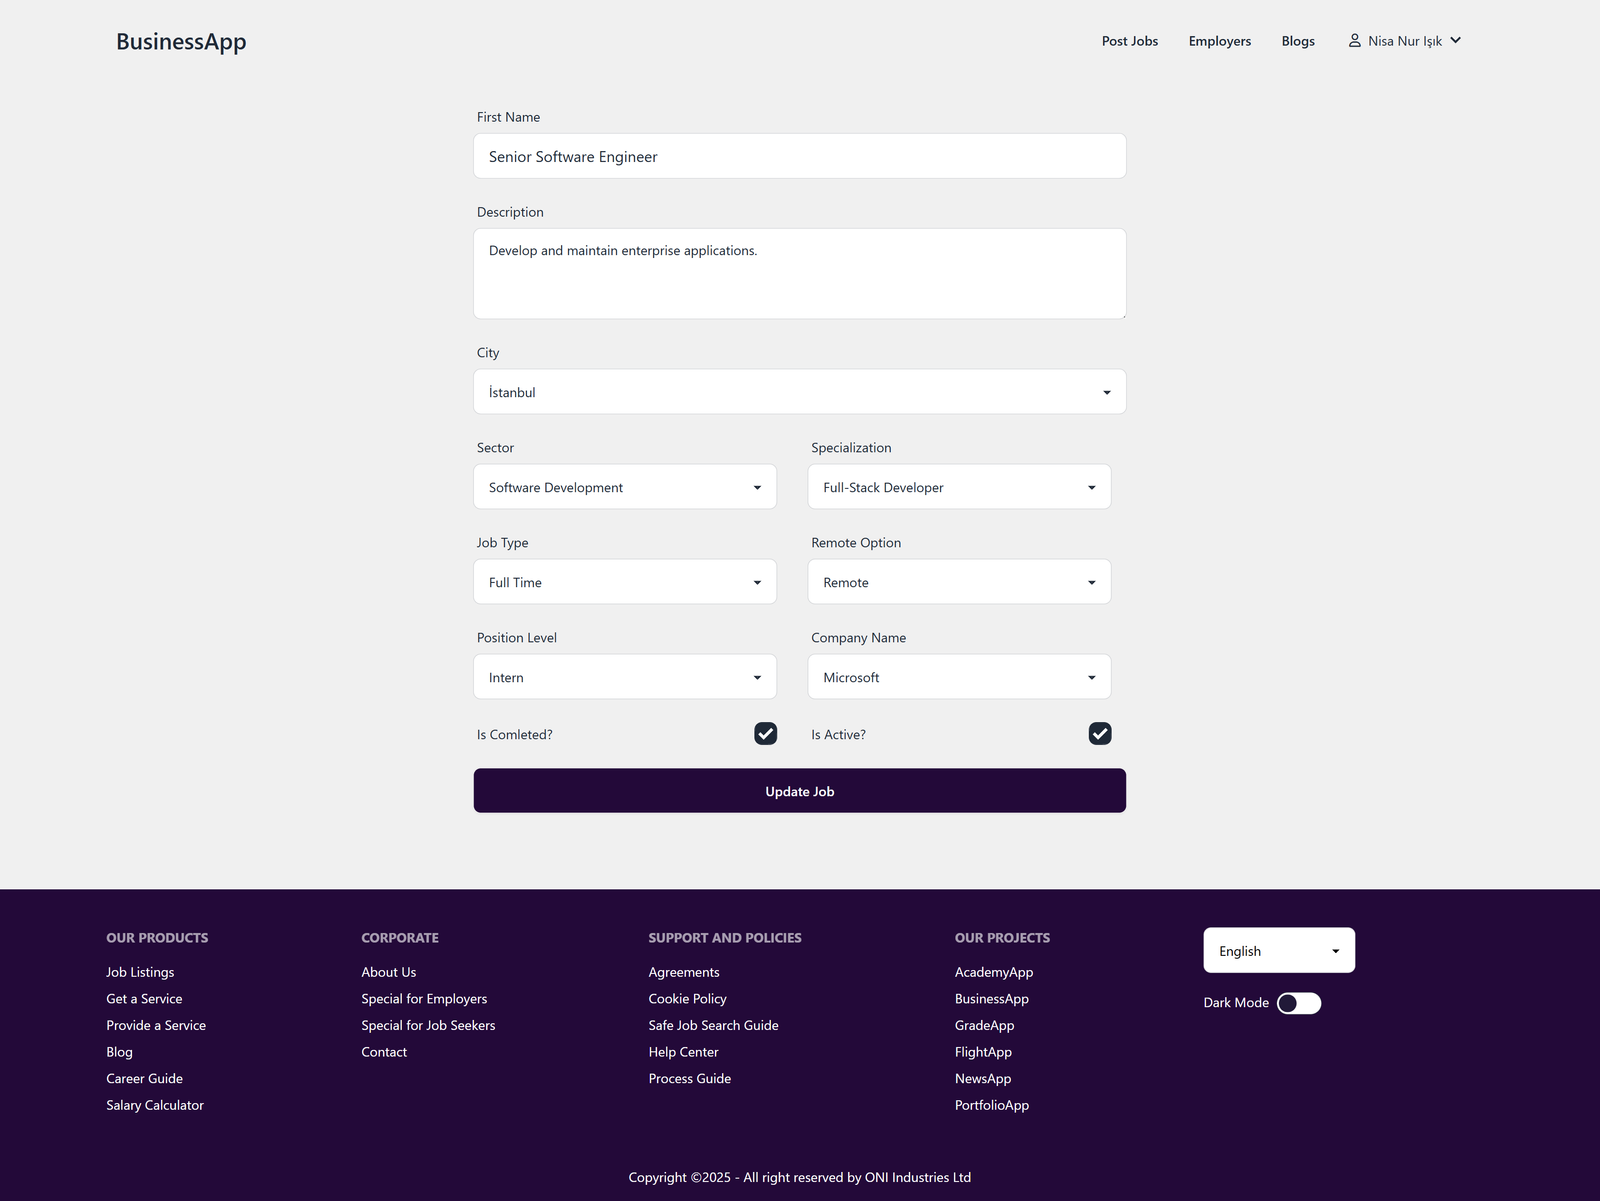1600x1201 pixels.
Task: Visit the Help Center link
Action: pyautogui.click(x=683, y=1052)
